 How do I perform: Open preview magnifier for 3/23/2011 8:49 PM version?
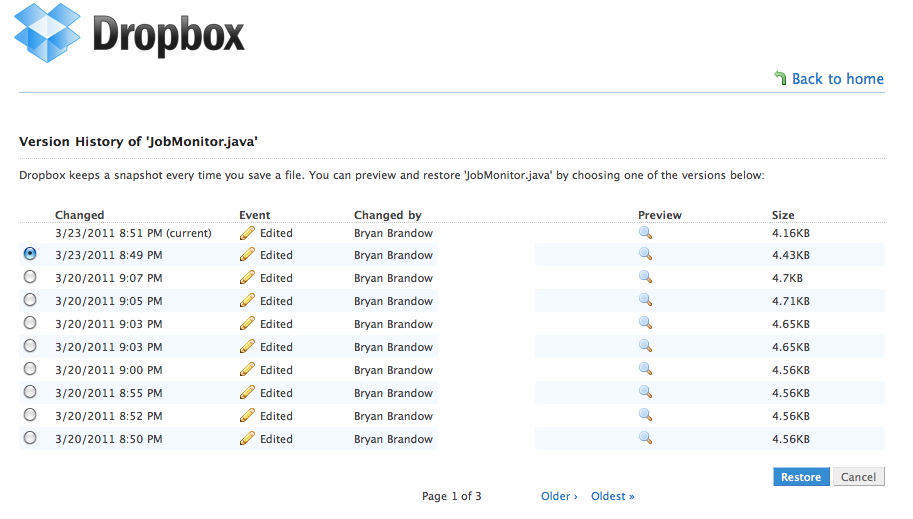pos(645,255)
